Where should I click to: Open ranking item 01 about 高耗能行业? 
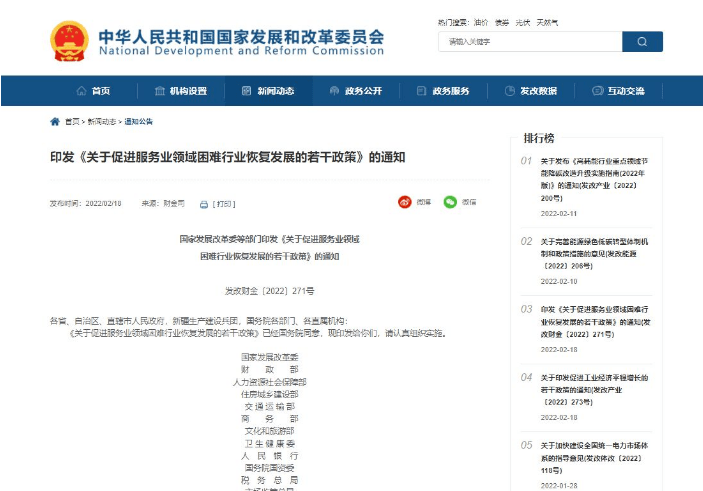(595, 179)
